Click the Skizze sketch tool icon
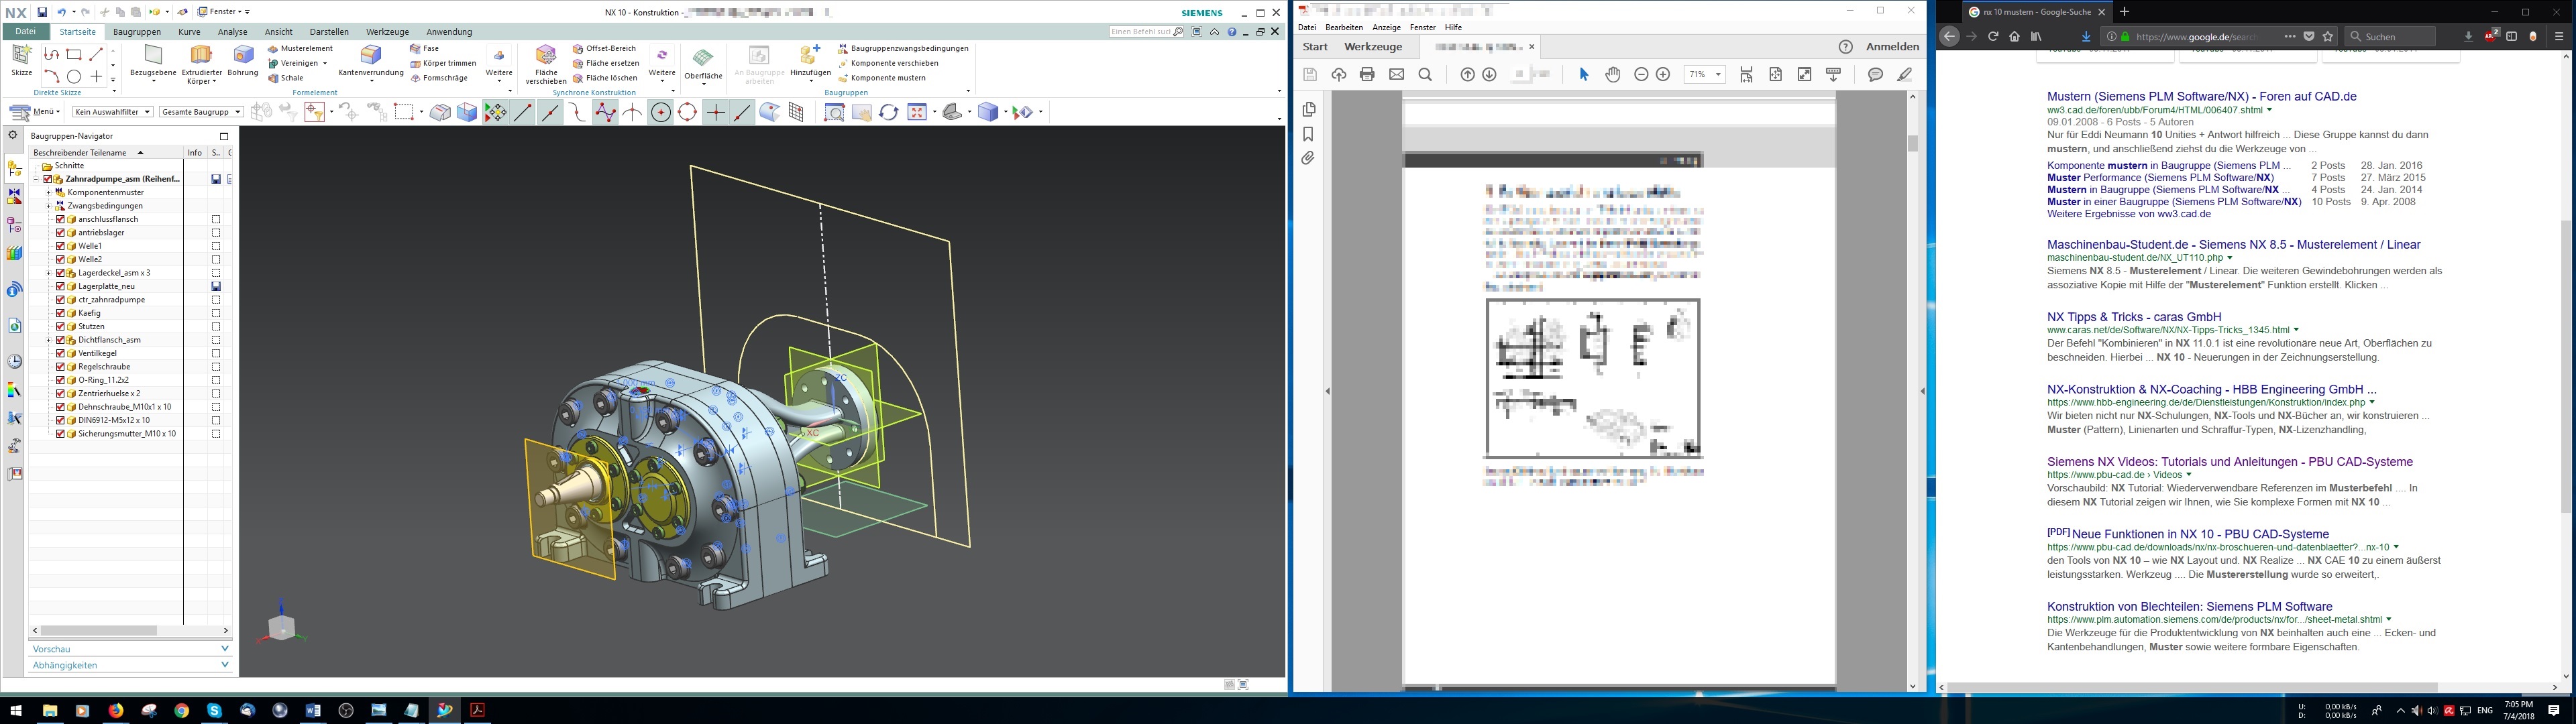2576x724 pixels. (x=21, y=58)
